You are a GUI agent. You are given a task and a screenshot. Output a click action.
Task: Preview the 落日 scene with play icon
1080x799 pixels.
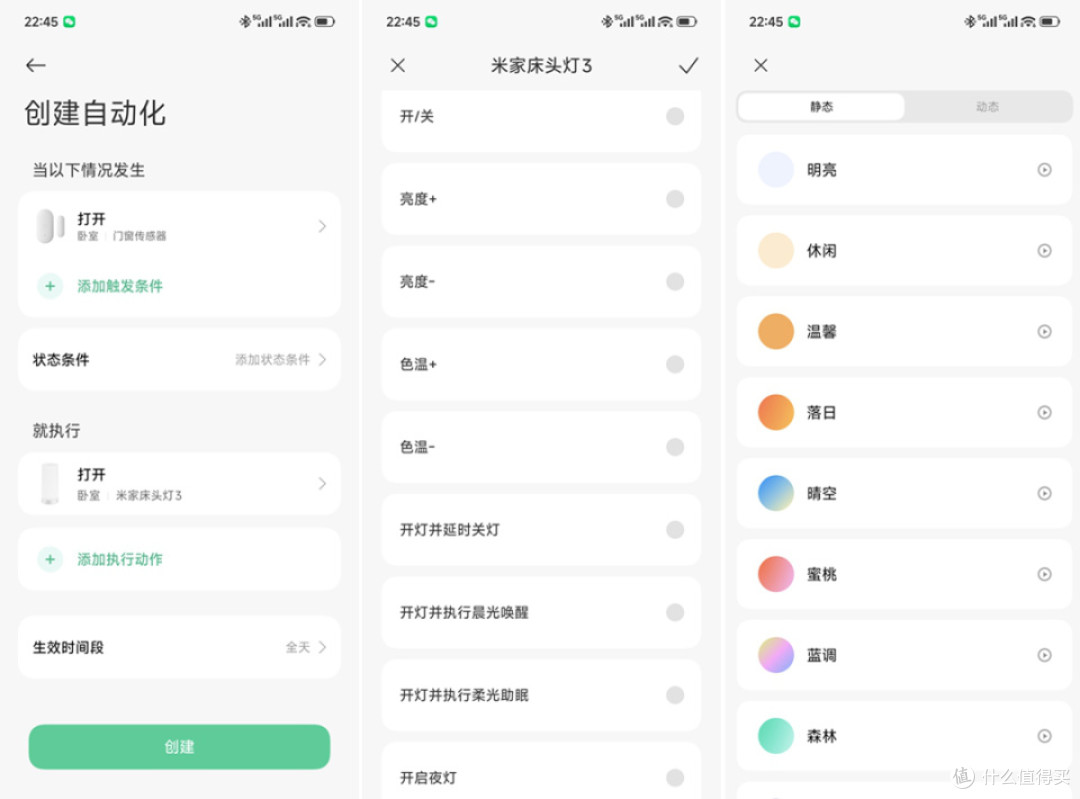click(1044, 413)
